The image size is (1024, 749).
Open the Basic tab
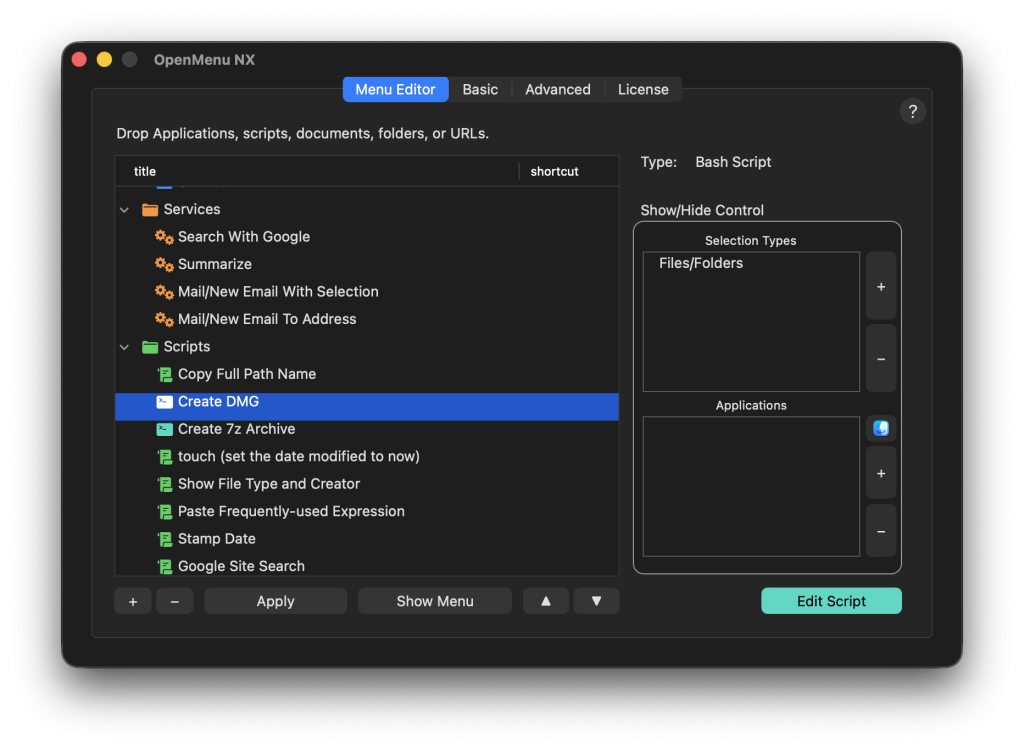tap(480, 89)
